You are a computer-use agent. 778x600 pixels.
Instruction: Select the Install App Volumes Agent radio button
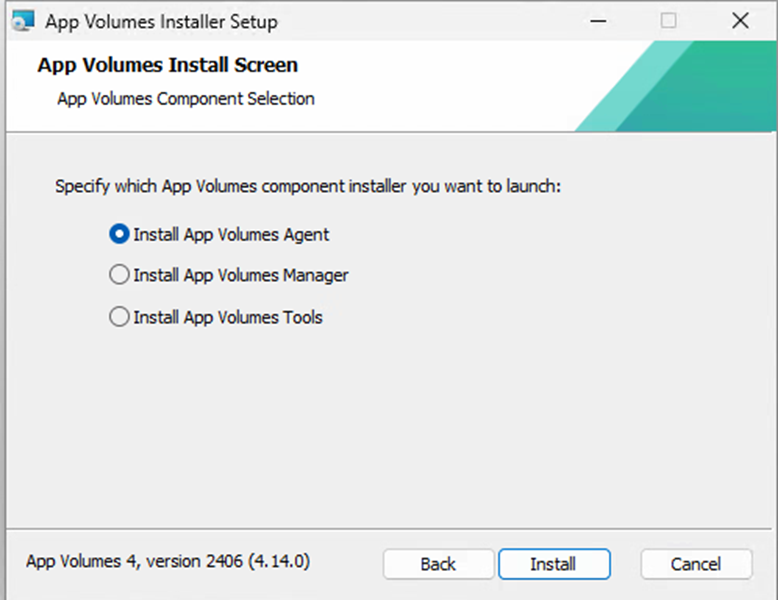(x=119, y=234)
